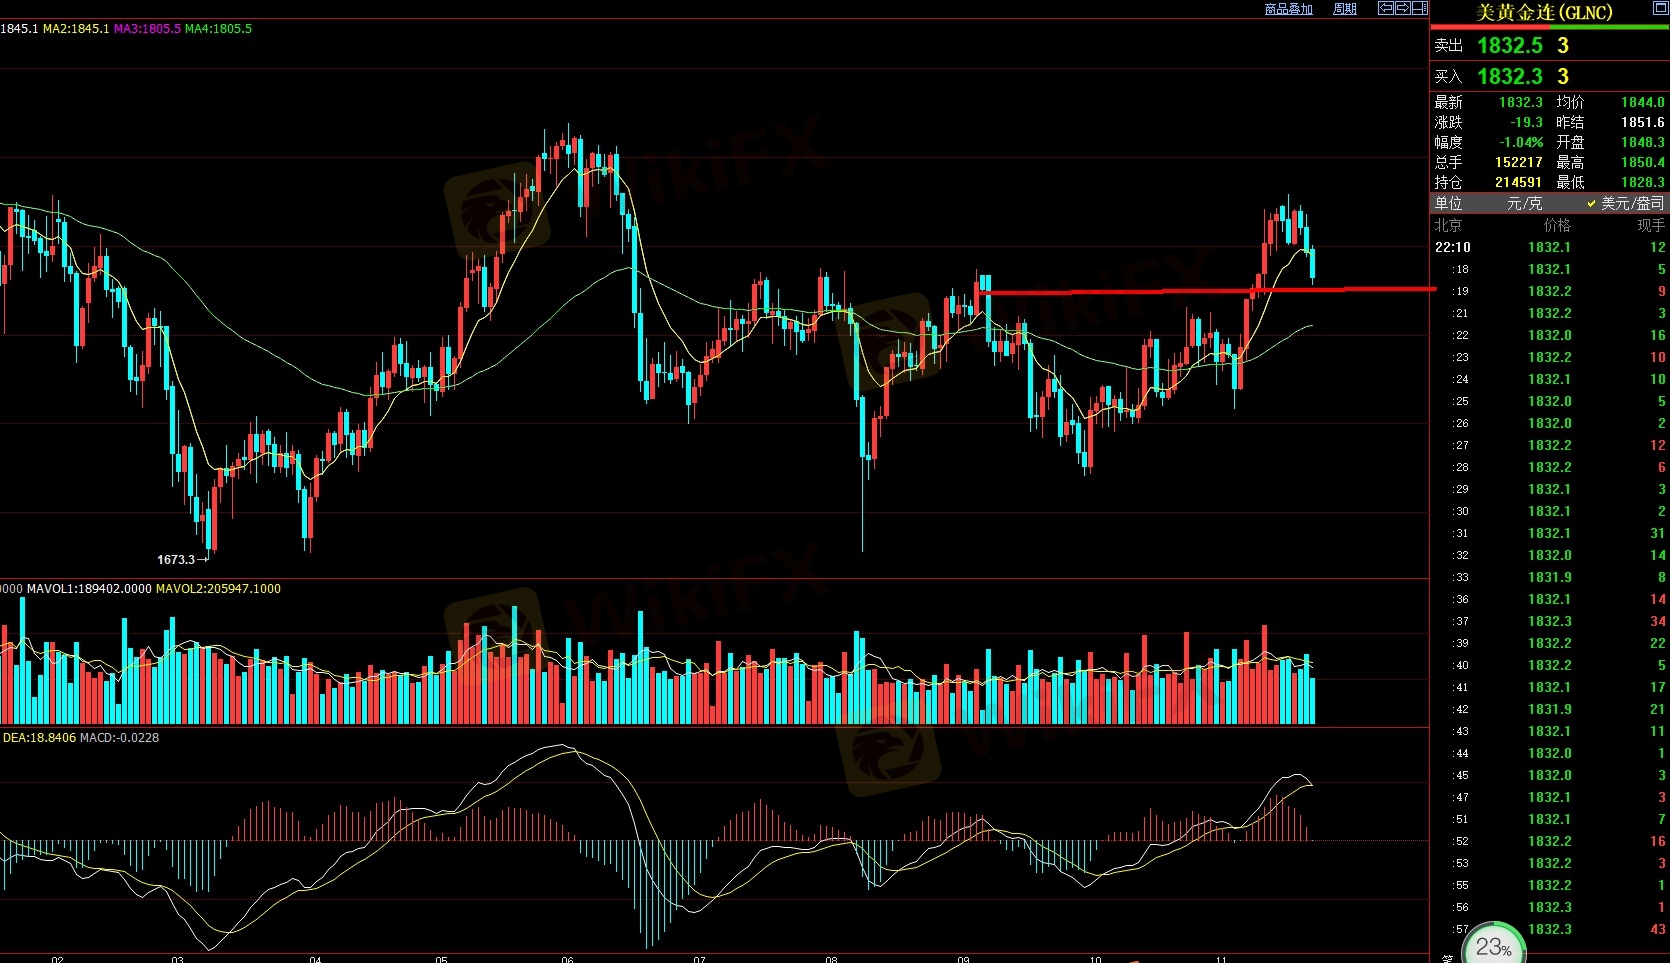Image resolution: width=1670 pixels, height=963 pixels.
Task: Select the 元/克 unit option
Action: pos(1524,203)
